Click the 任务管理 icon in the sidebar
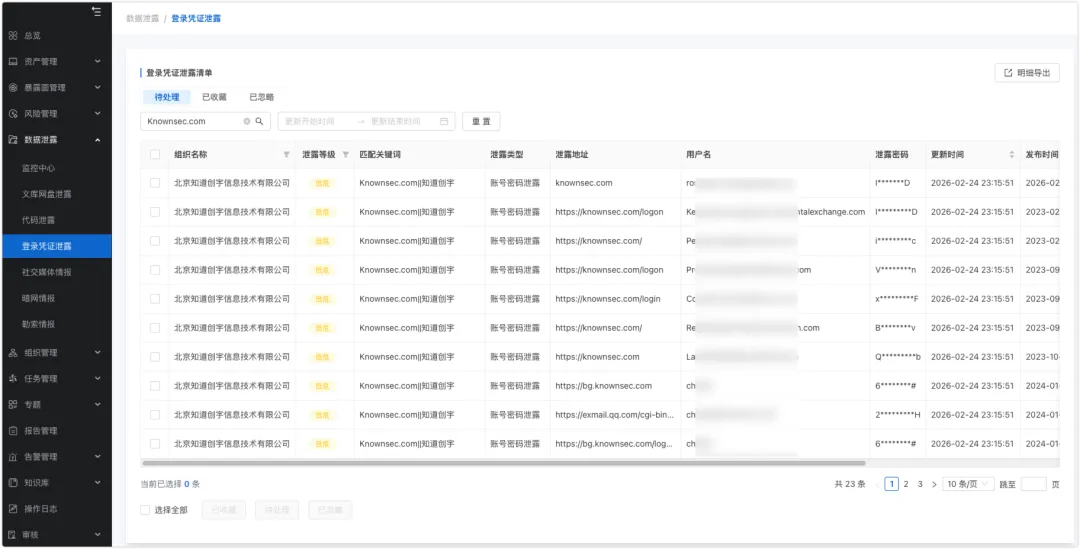This screenshot has height=549, width=1080. [x=12, y=378]
